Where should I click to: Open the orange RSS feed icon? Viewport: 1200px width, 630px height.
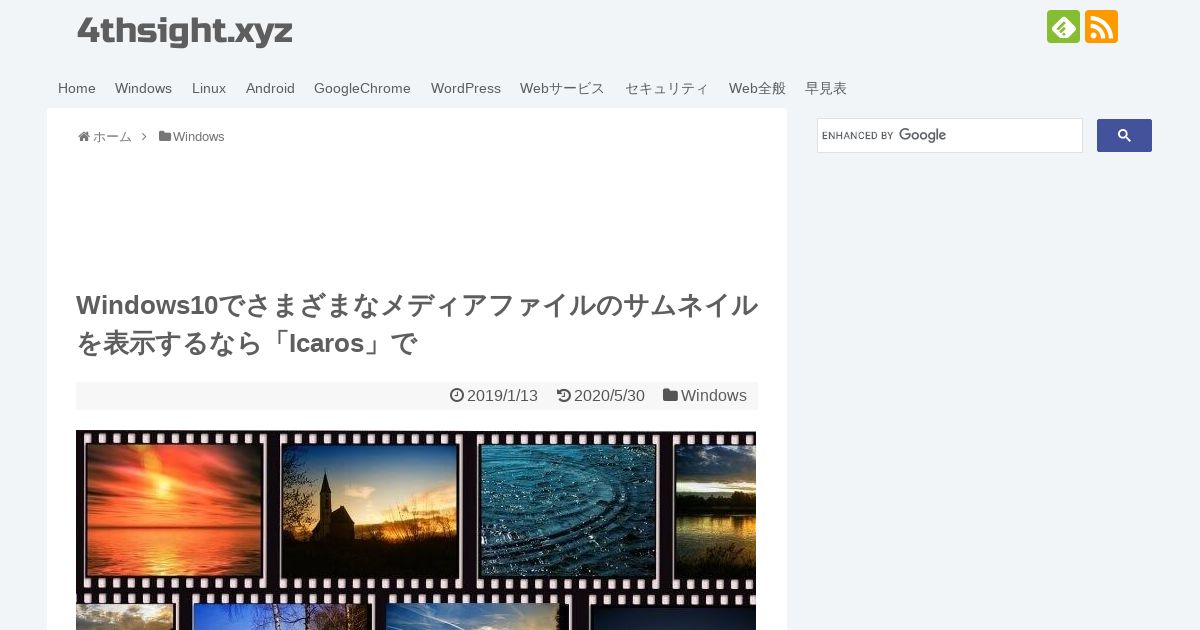click(1101, 27)
